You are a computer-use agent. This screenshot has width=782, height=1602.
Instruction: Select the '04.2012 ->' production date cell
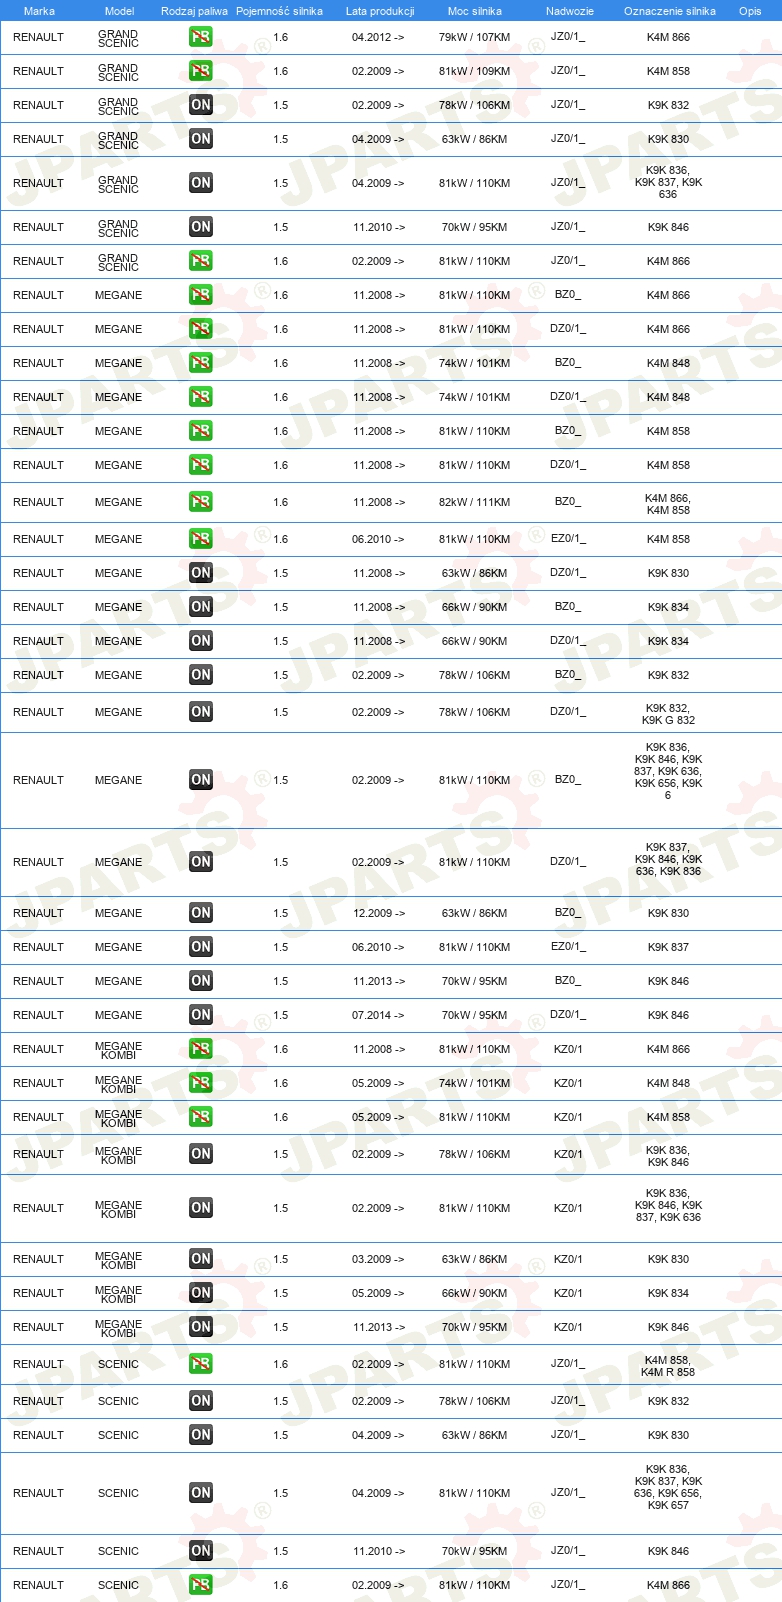pyautogui.click(x=378, y=37)
